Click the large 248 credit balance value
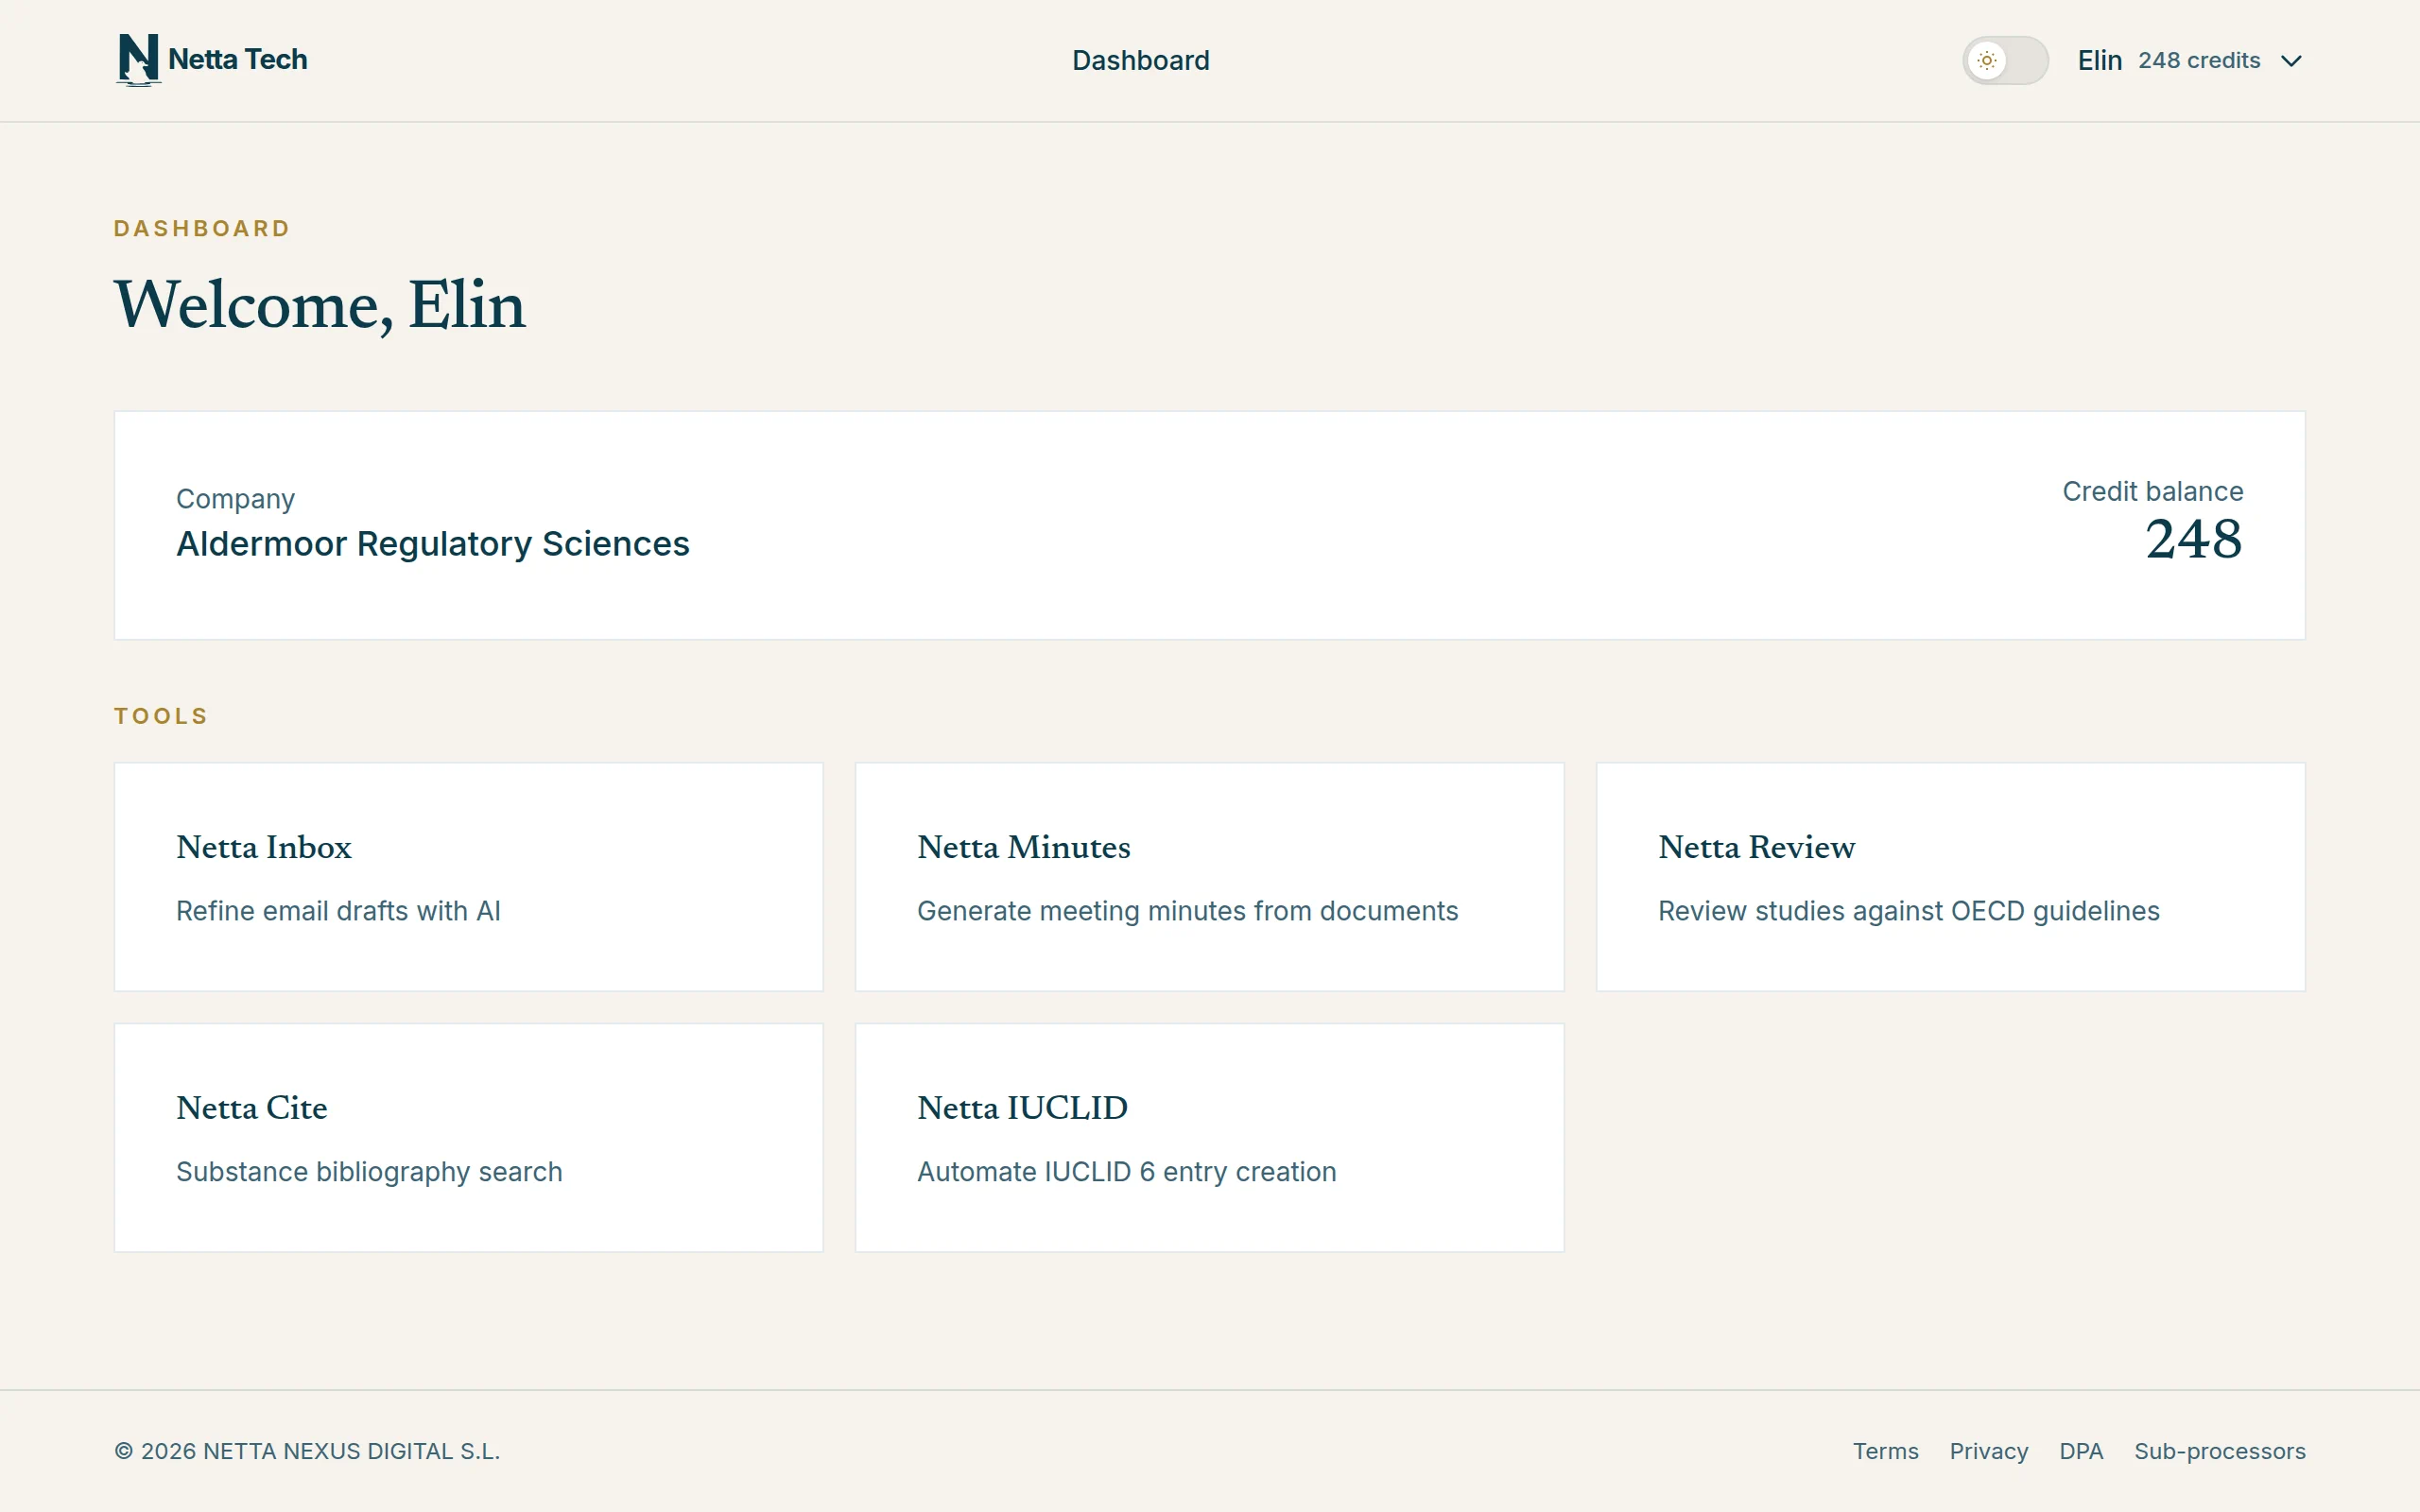 (x=2194, y=539)
